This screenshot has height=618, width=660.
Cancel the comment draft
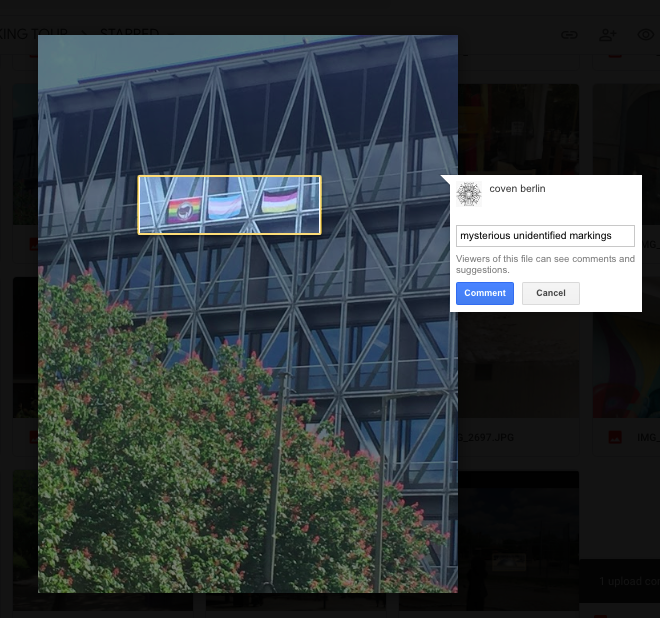pyautogui.click(x=550, y=293)
